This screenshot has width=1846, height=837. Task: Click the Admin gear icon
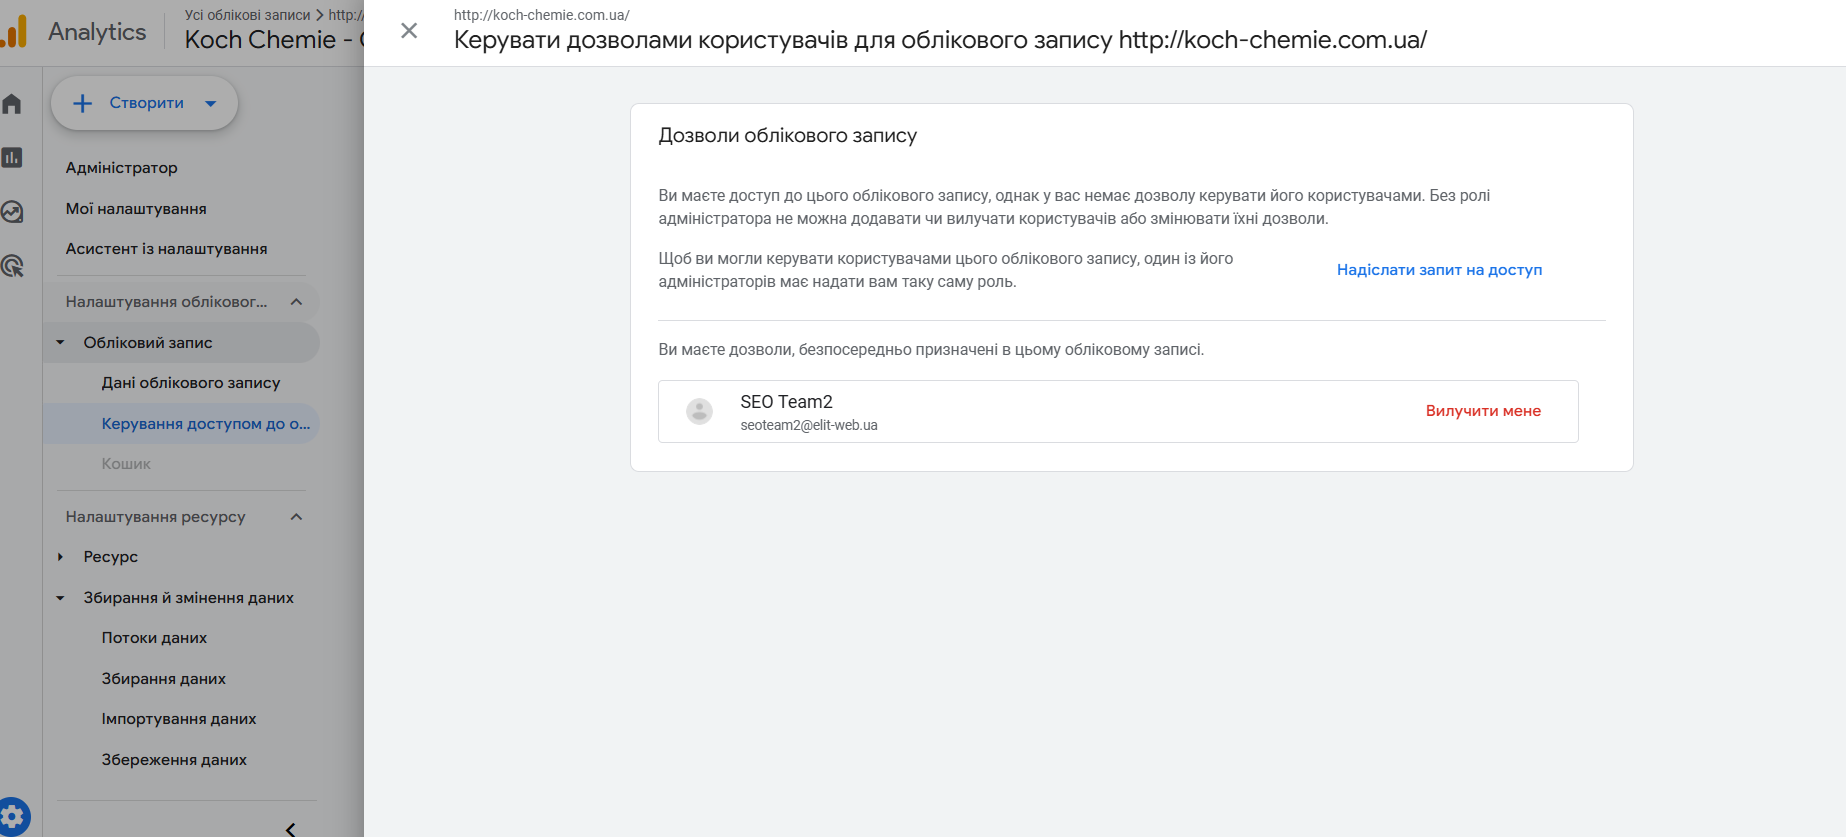point(14,816)
